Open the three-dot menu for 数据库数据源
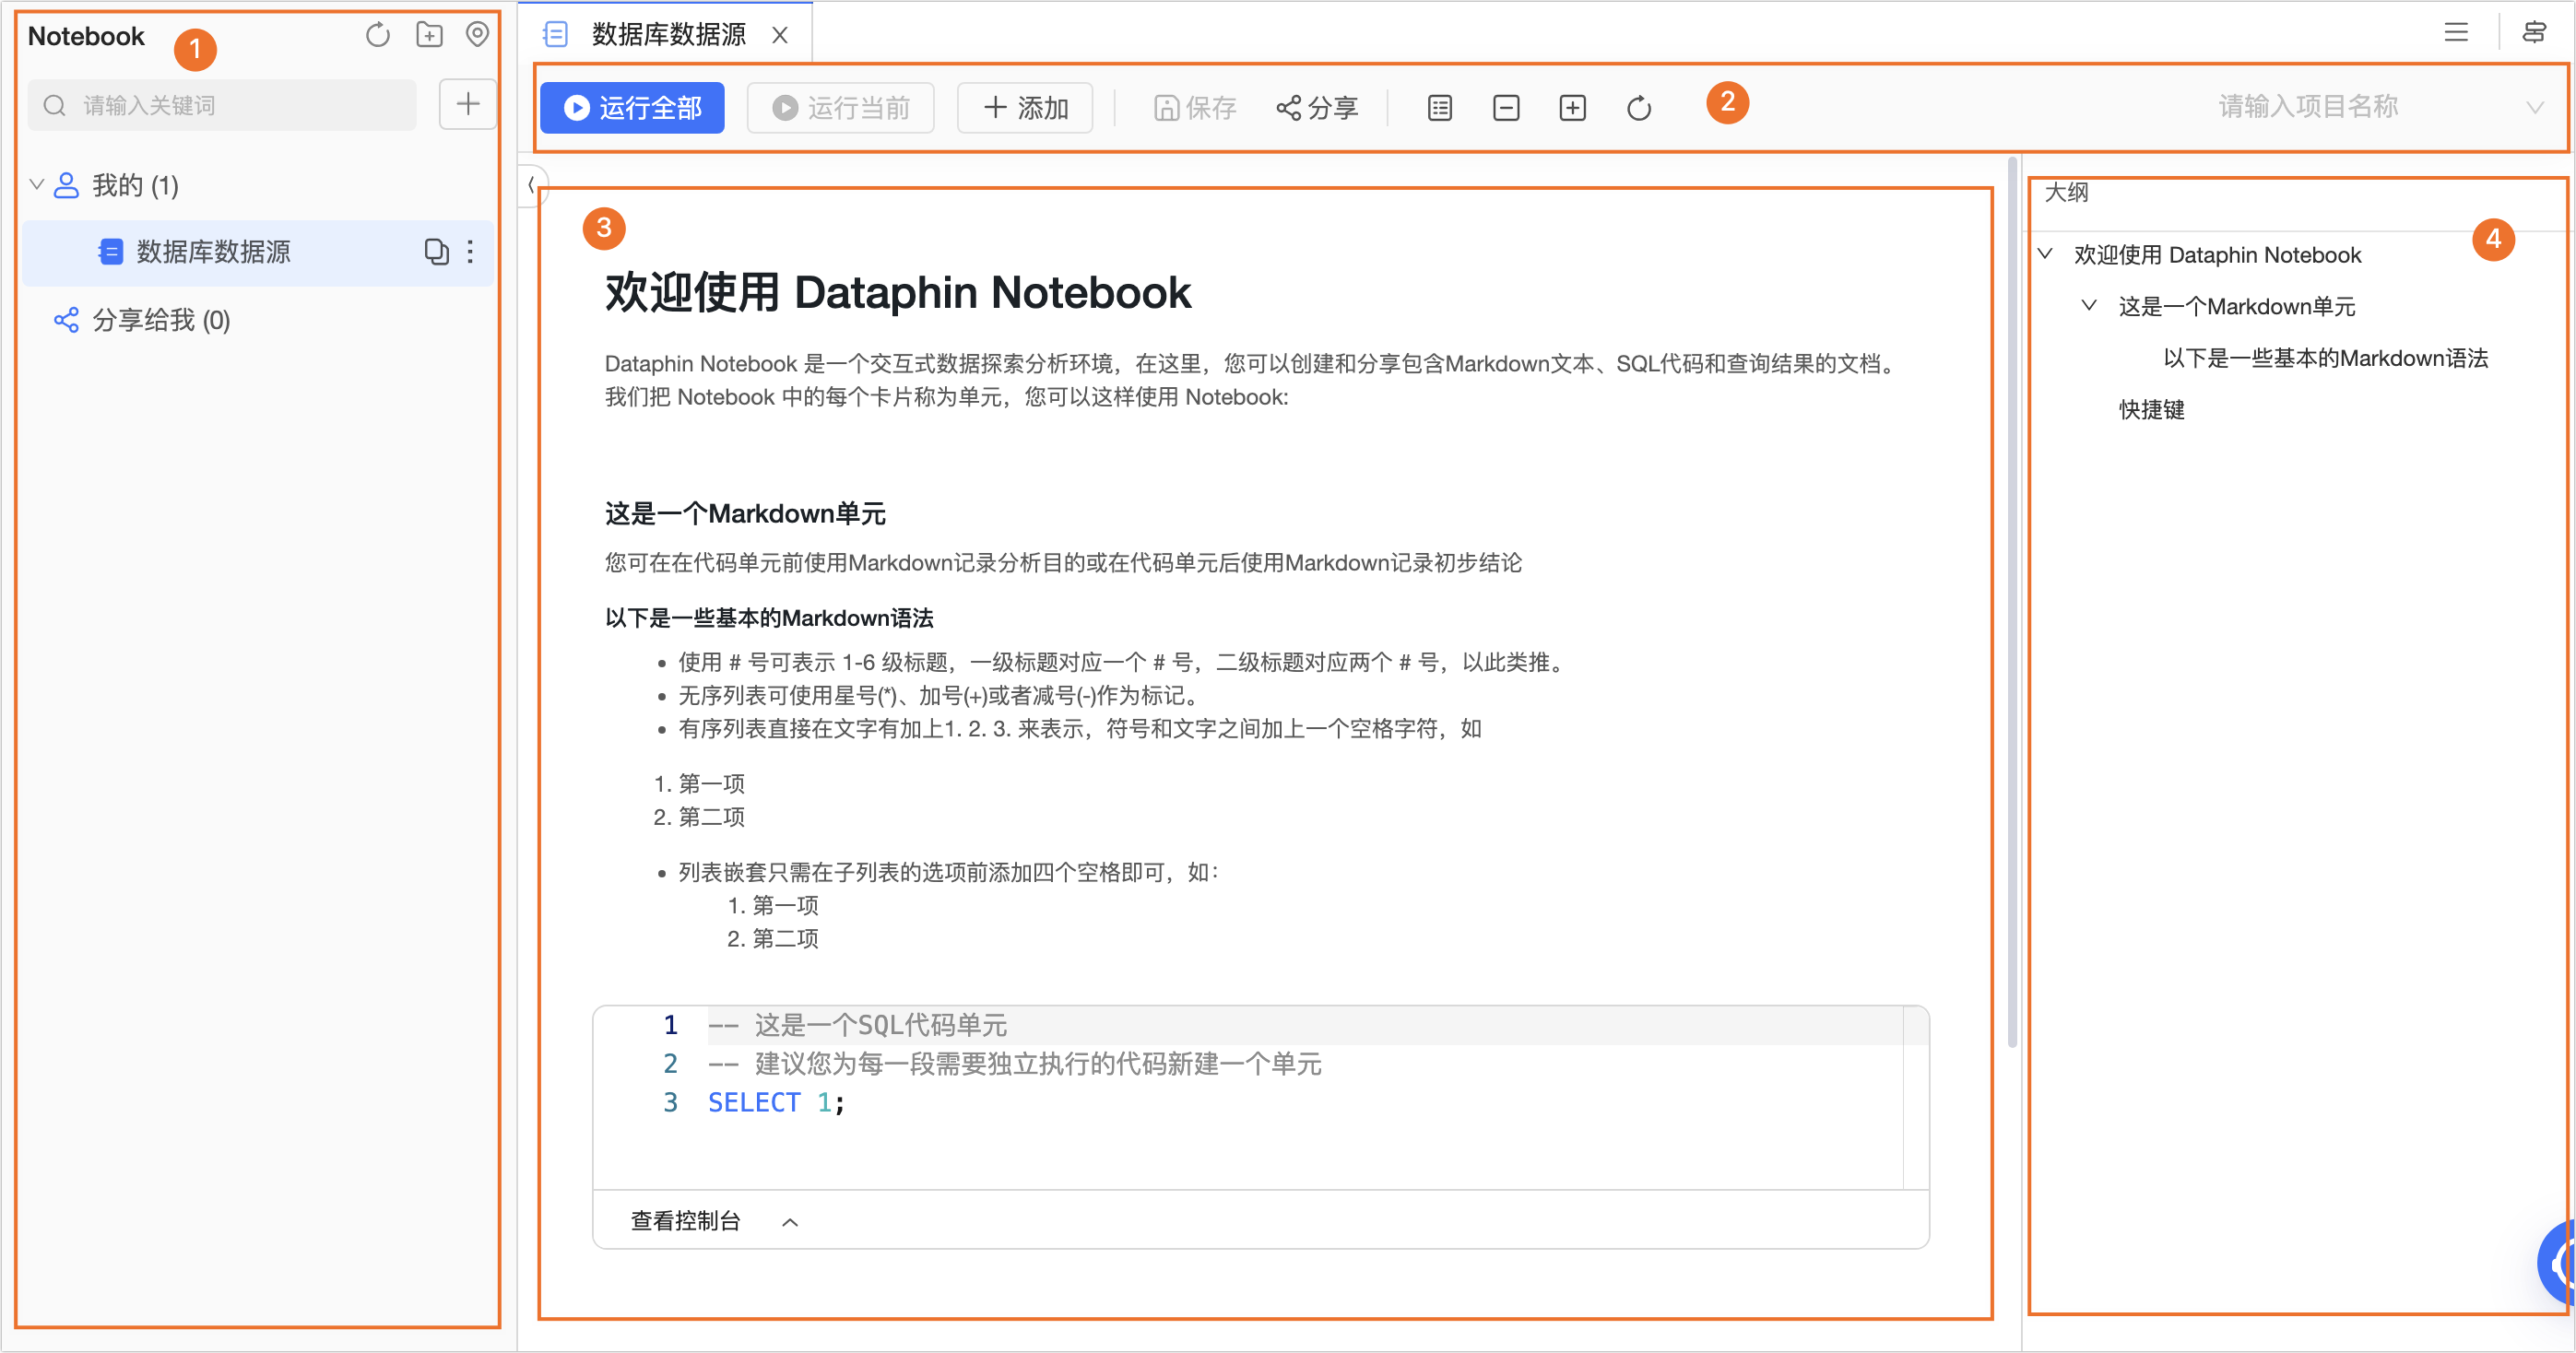Image resolution: width=2576 pixels, height=1353 pixels. 470,252
